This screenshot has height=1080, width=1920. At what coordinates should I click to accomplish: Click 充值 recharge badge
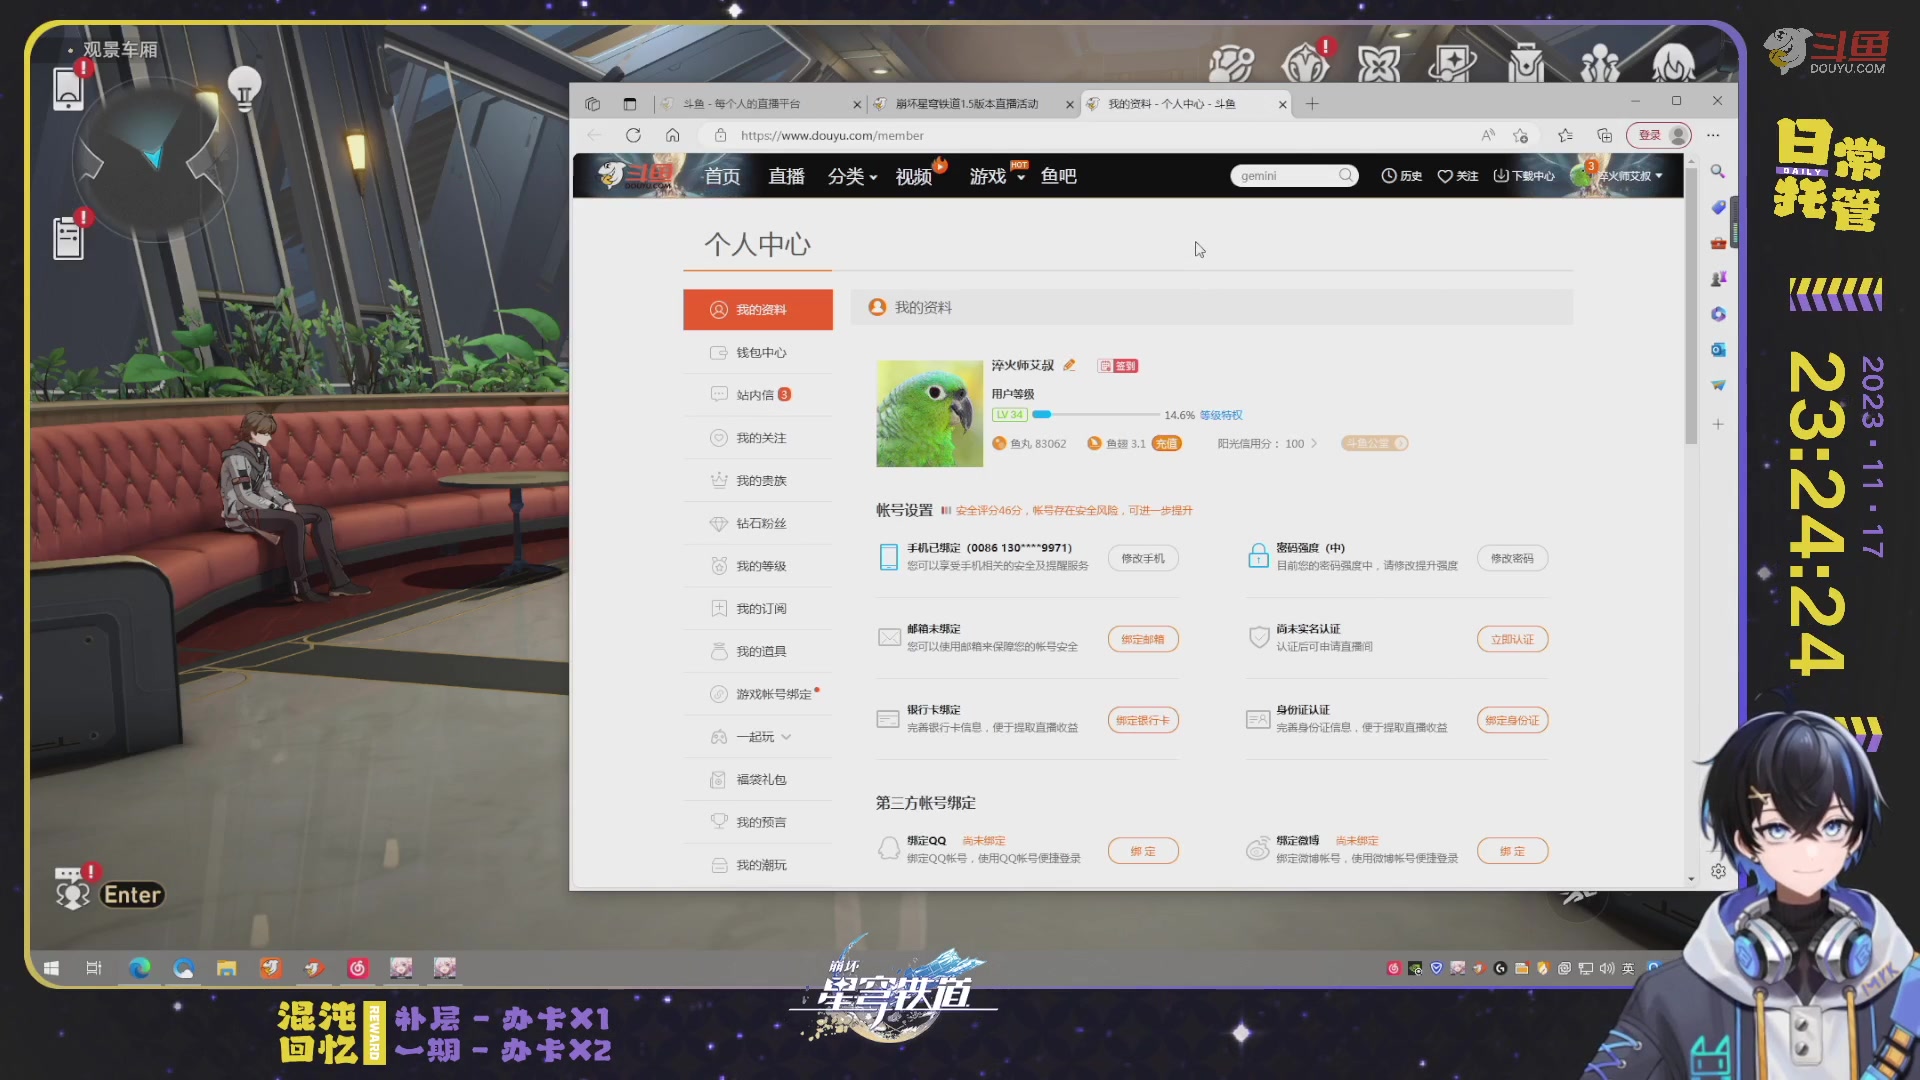(x=1166, y=444)
